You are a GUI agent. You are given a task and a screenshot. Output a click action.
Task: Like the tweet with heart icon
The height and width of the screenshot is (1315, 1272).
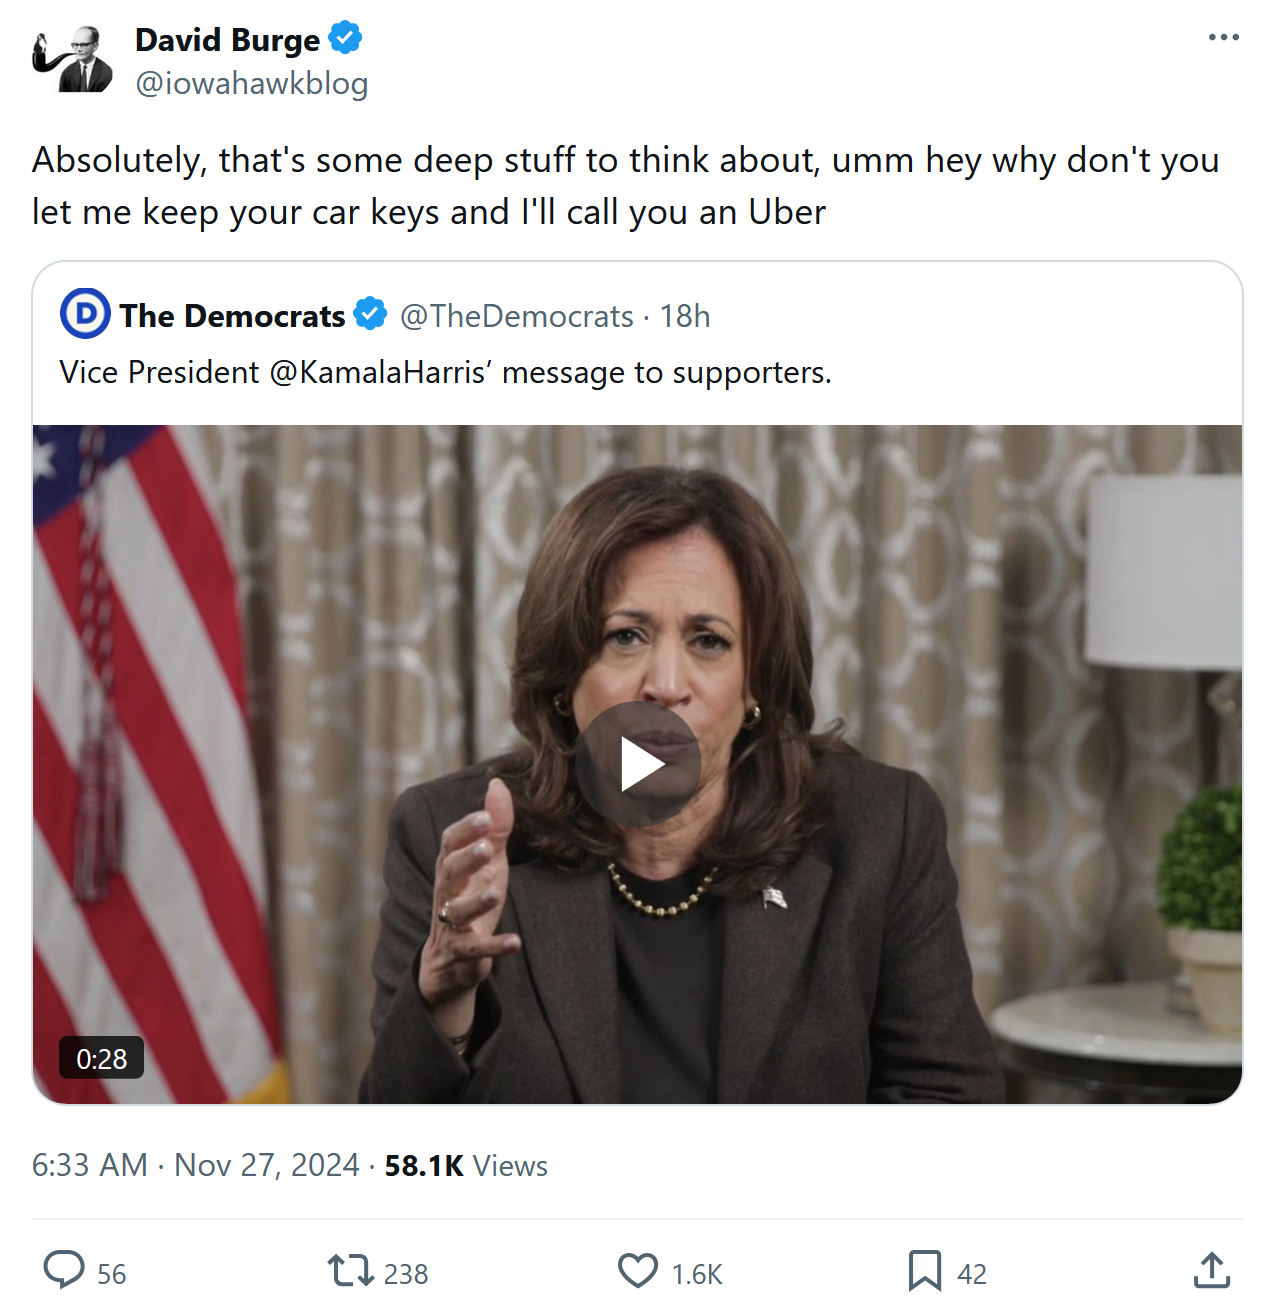tap(638, 1271)
